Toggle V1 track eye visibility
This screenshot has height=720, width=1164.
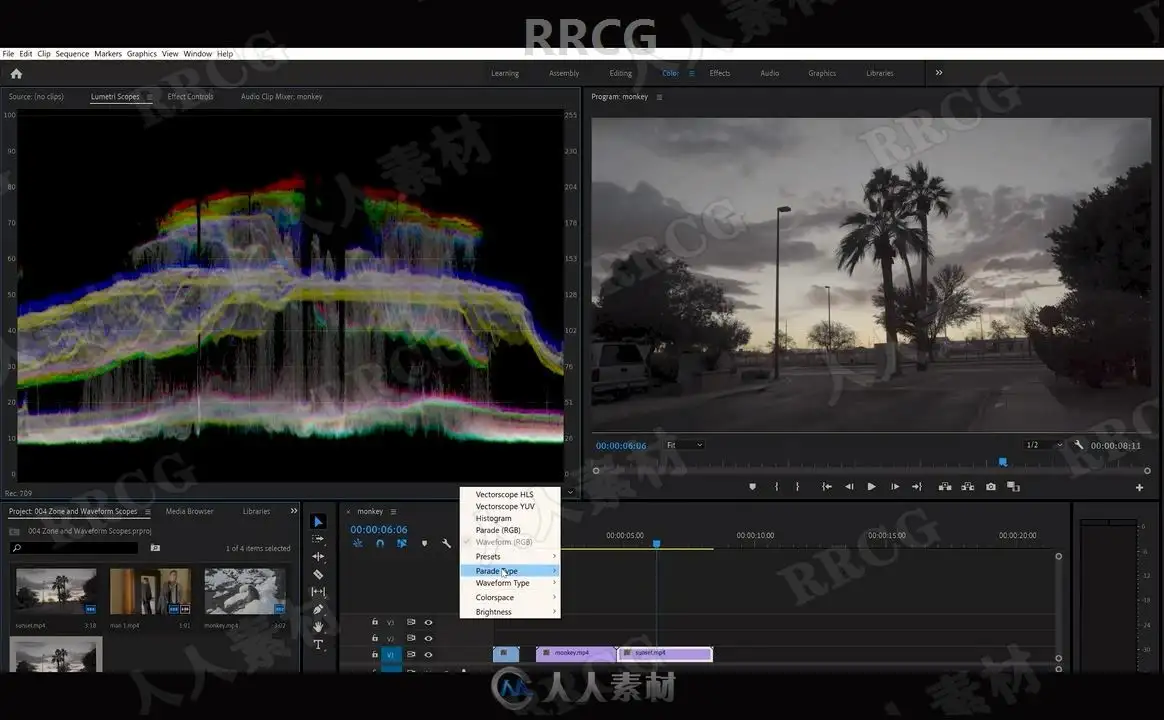click(x=428, y=655)
